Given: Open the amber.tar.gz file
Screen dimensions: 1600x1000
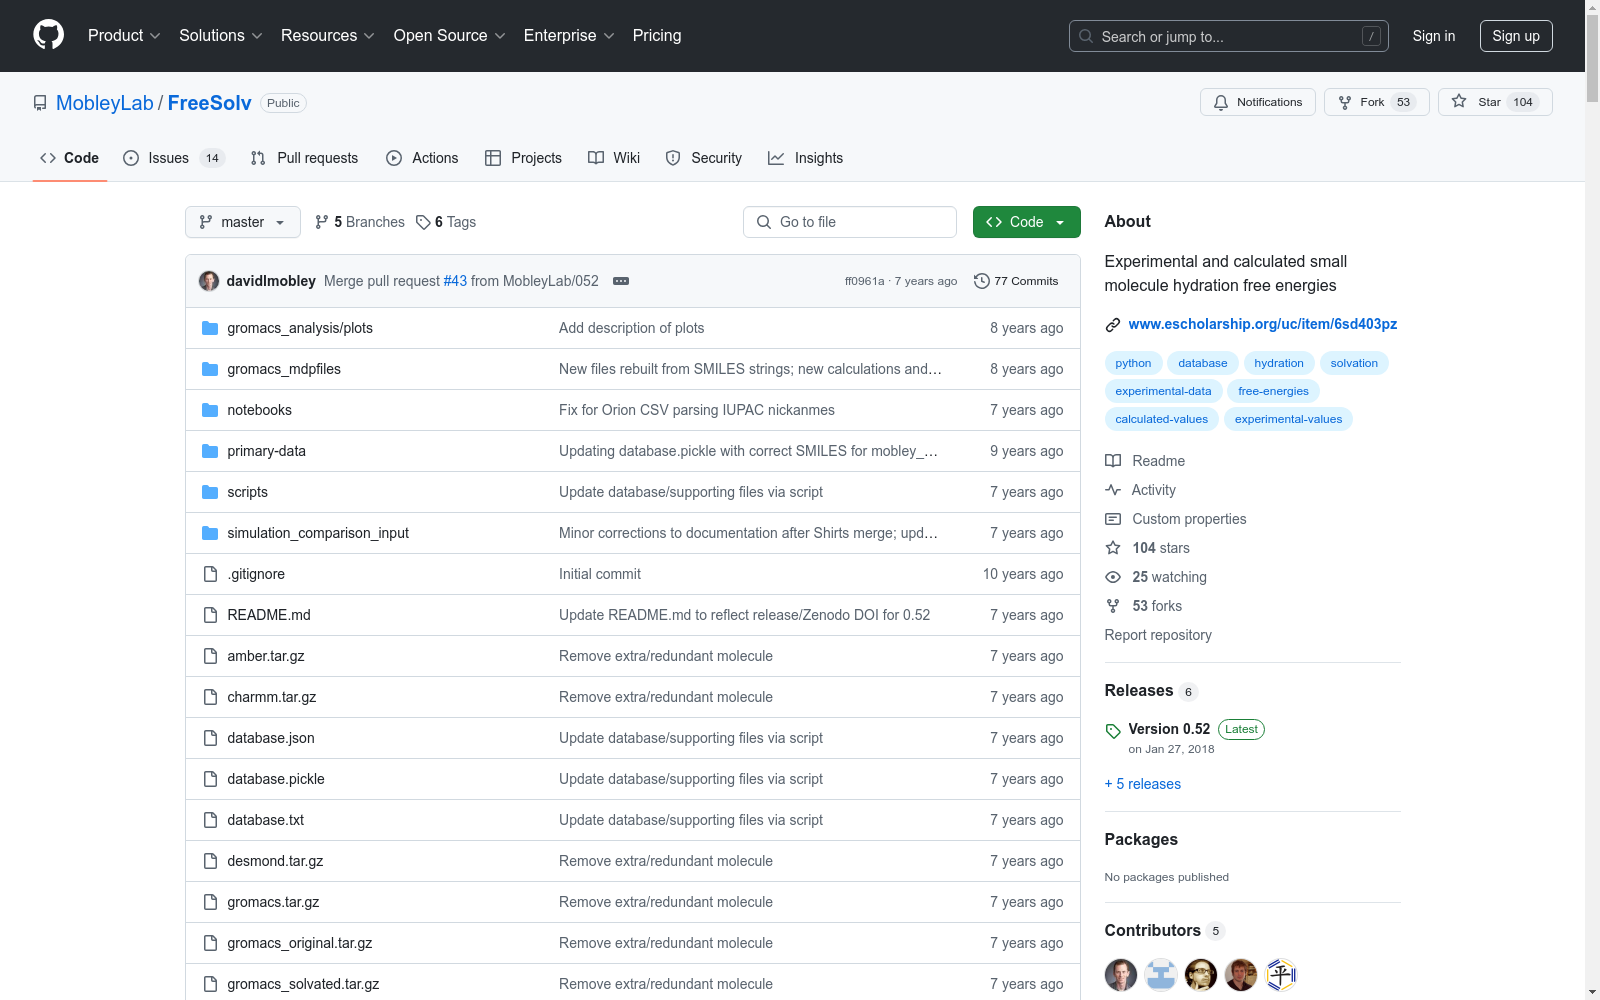Looking at the screenshot, I should (x=266, y=656).
